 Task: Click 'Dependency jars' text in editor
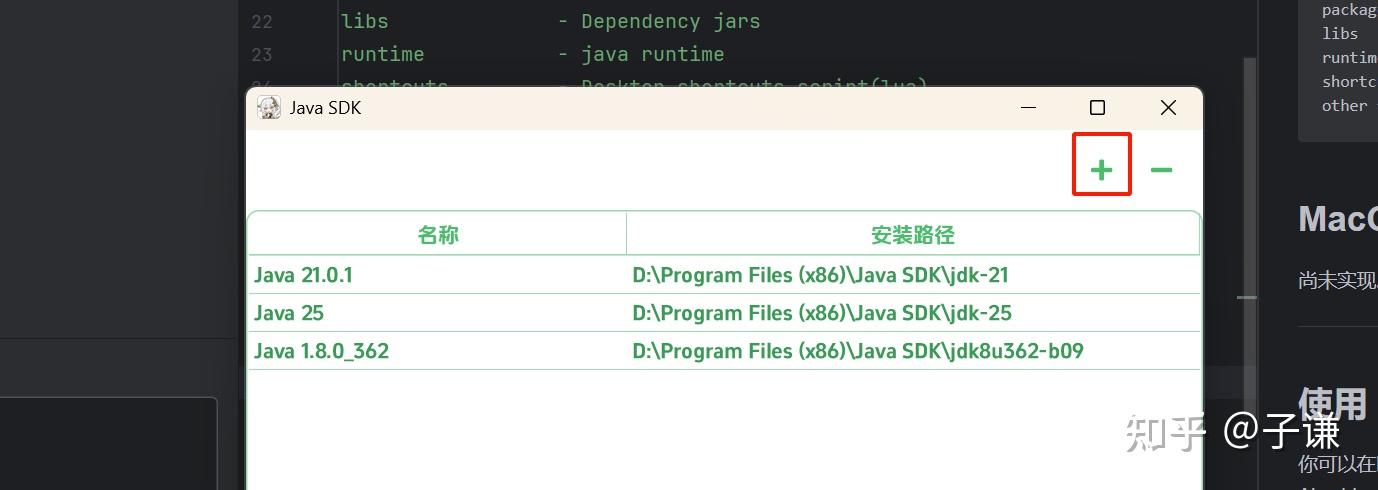pyautogui.click(x=670, y=21)
